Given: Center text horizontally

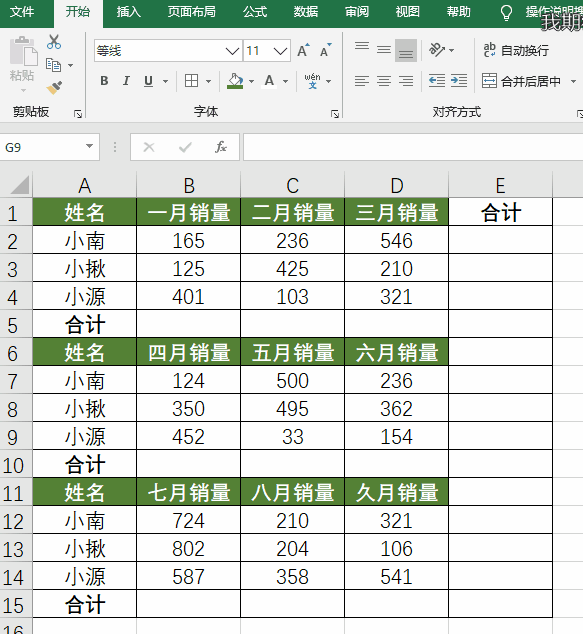Looking at the screenshot, I should 384,81.
